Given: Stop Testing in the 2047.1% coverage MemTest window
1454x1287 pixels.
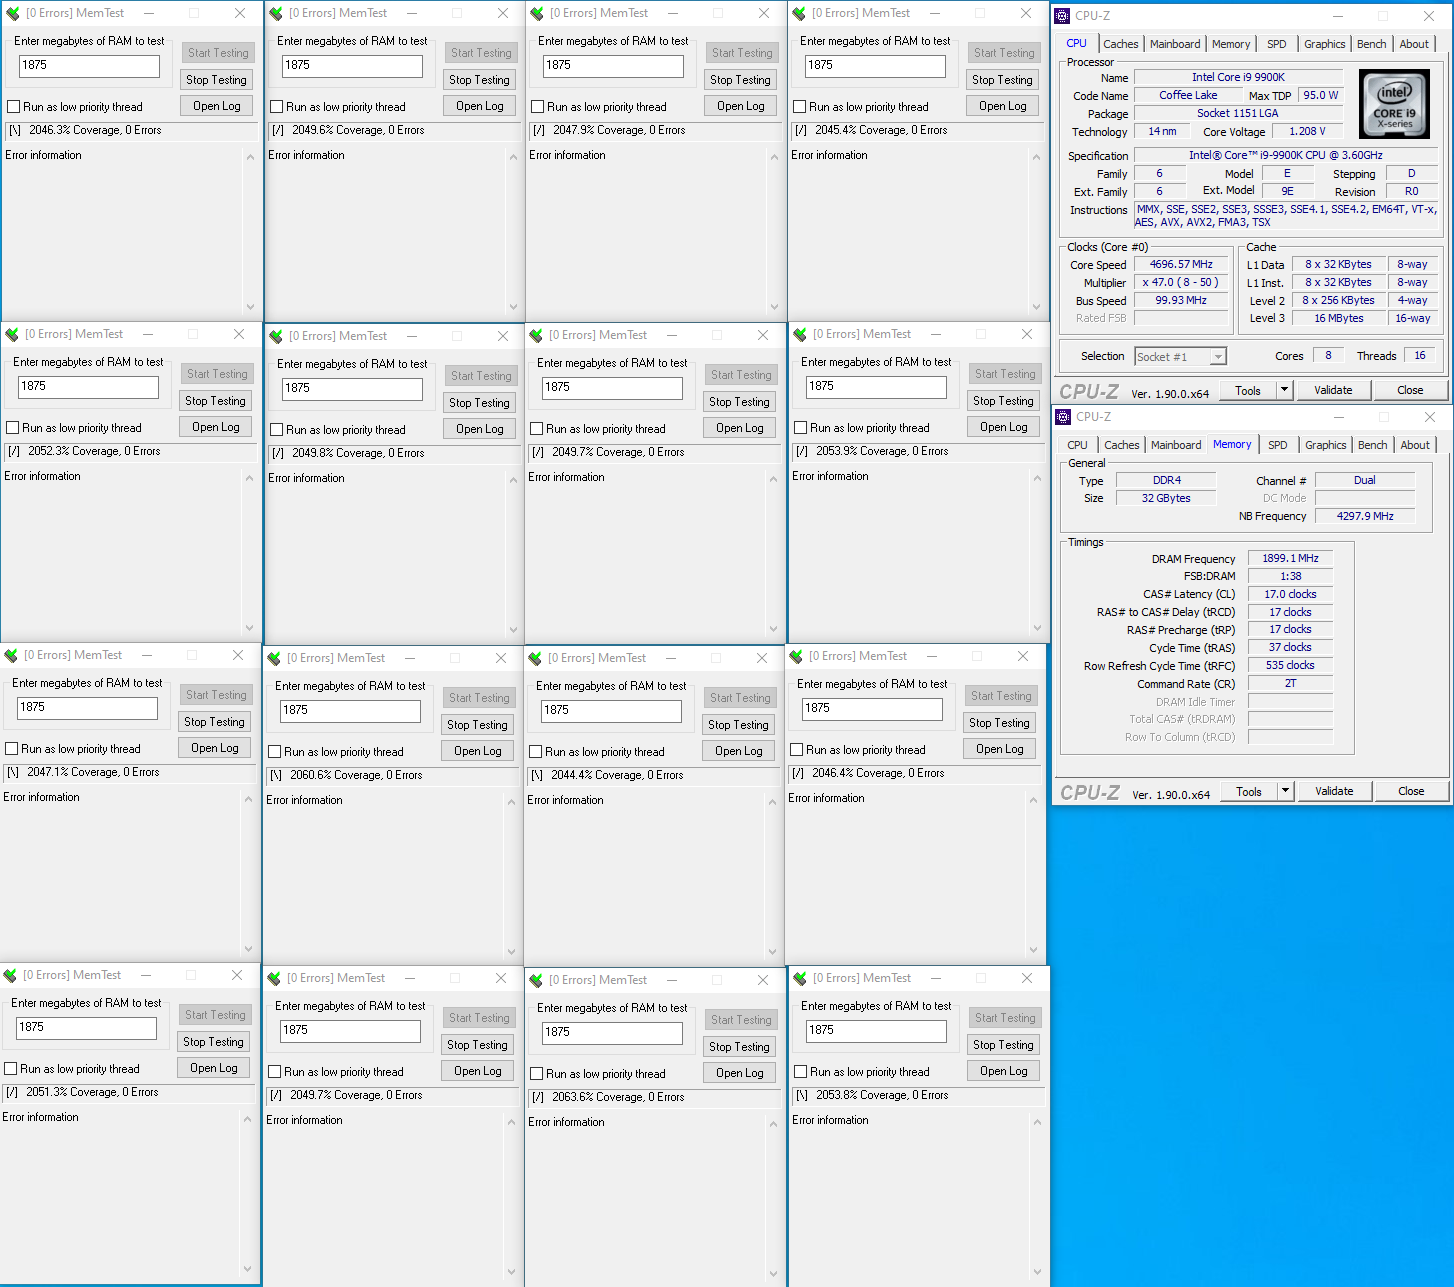Looking at the screenshot, I should (x=214, y=722).
